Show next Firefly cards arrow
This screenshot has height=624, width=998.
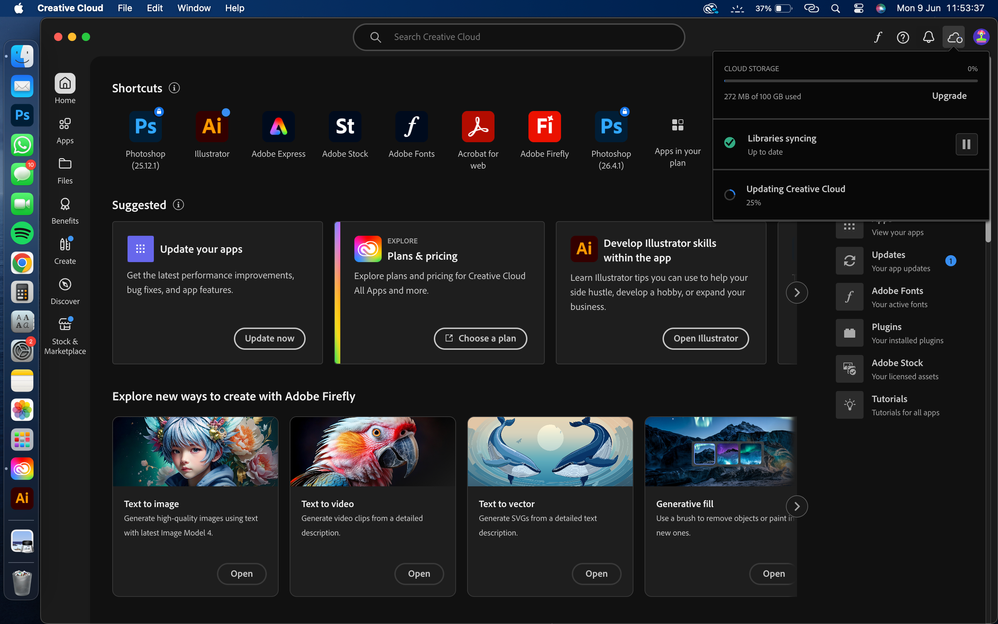pyautogui.click(x=796, y=506)
